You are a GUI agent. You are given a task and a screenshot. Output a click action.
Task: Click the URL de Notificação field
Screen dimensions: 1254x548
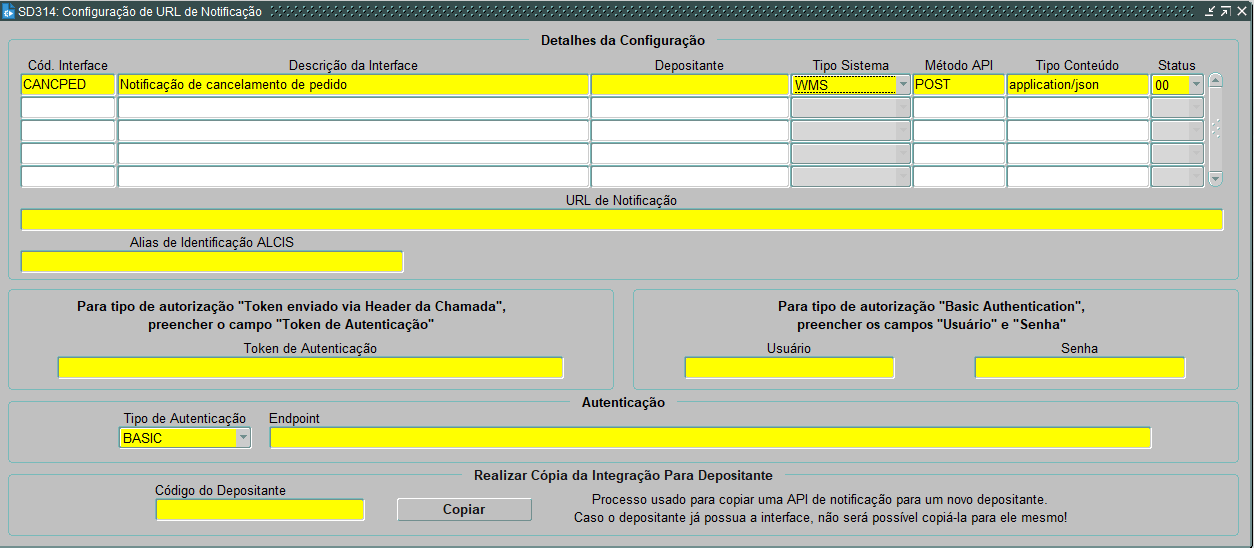click(x=622, y=220)
